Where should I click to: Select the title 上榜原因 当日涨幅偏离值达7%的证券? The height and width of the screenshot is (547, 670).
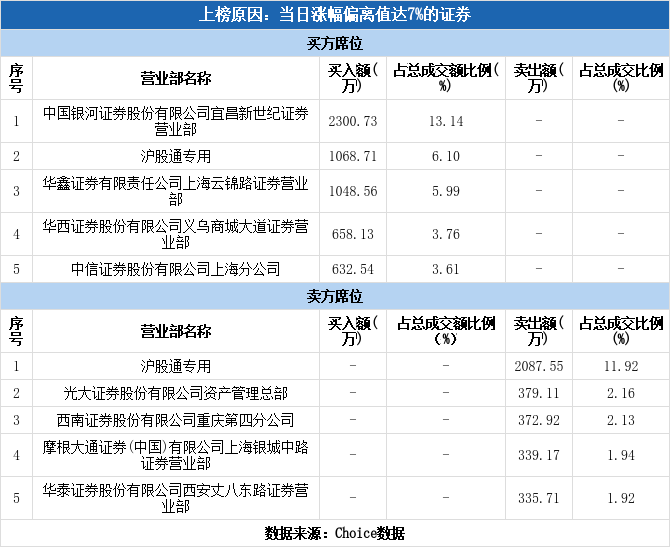335,15
